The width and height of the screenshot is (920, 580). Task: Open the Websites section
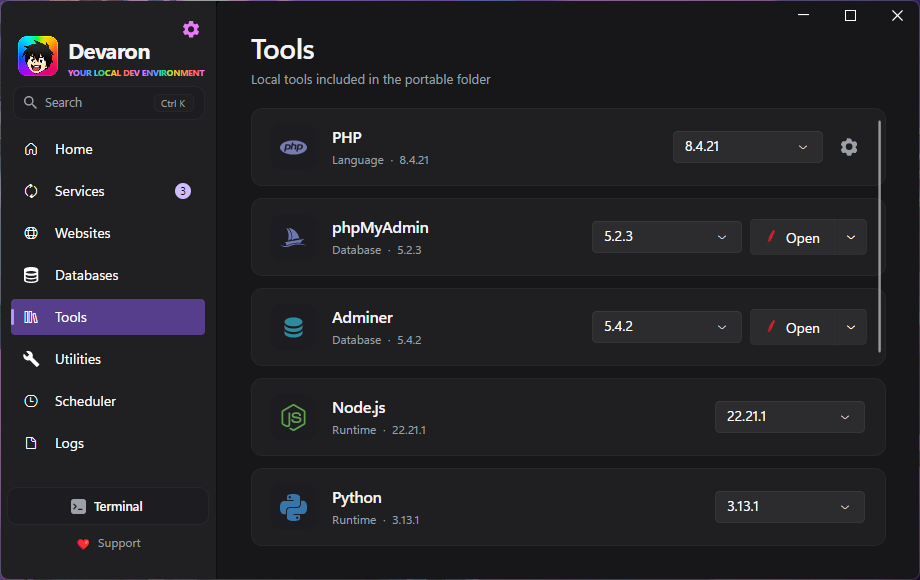click(108, 233)
